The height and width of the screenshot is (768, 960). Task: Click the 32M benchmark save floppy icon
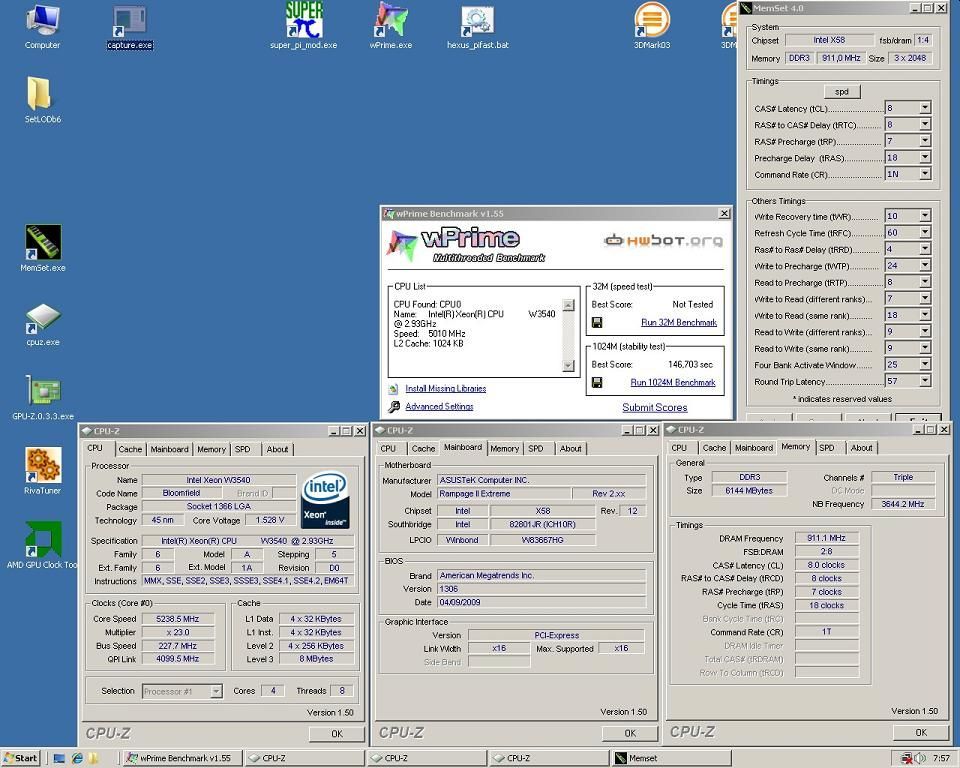[597, 322]
